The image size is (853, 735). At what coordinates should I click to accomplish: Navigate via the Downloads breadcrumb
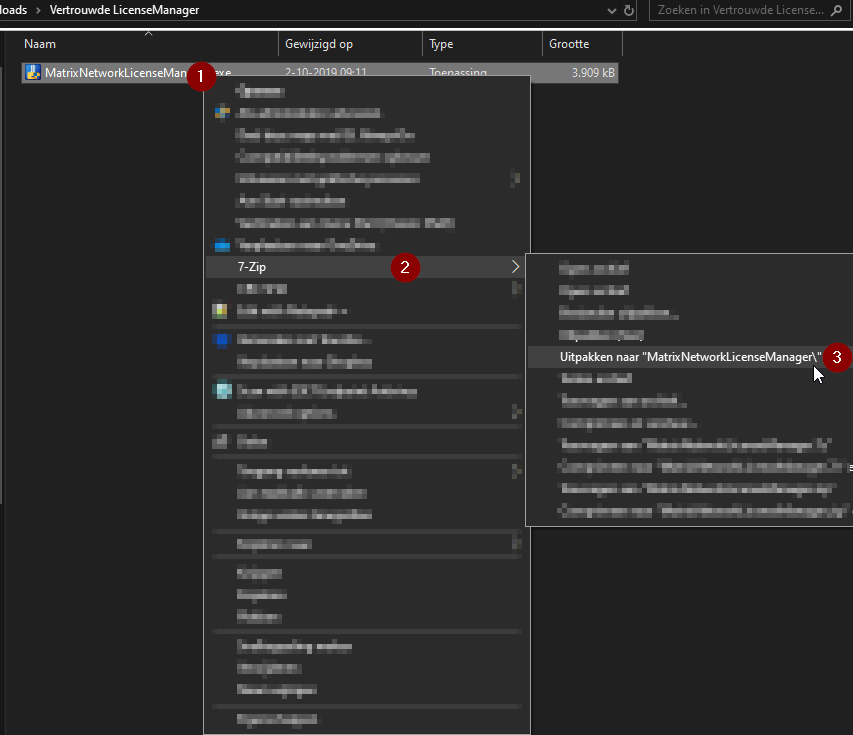tap(15, 11)
